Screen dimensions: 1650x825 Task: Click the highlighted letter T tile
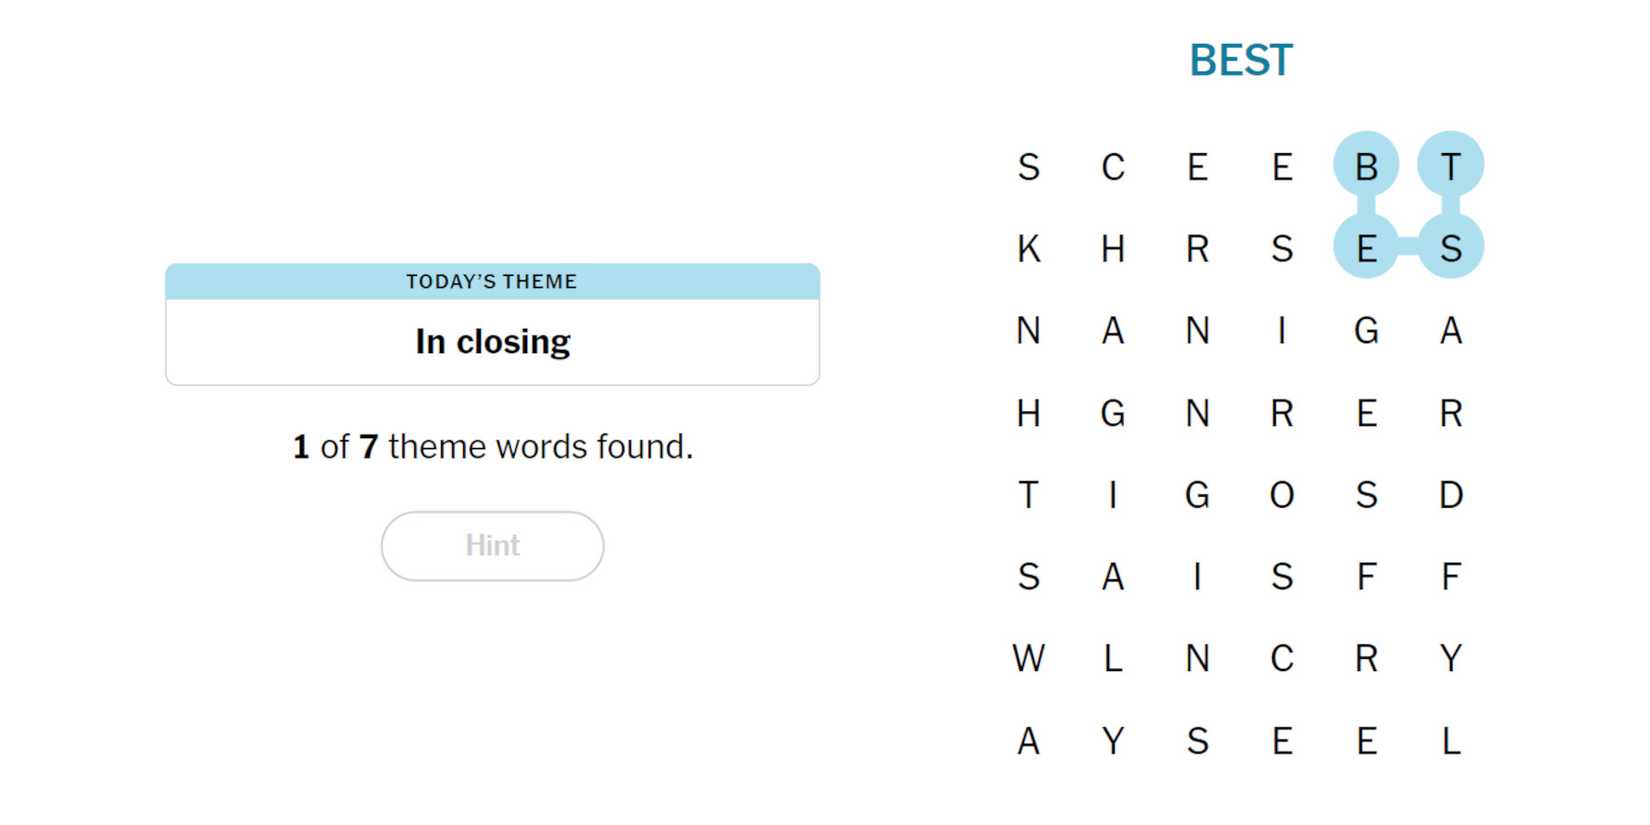coord(1450,166)
